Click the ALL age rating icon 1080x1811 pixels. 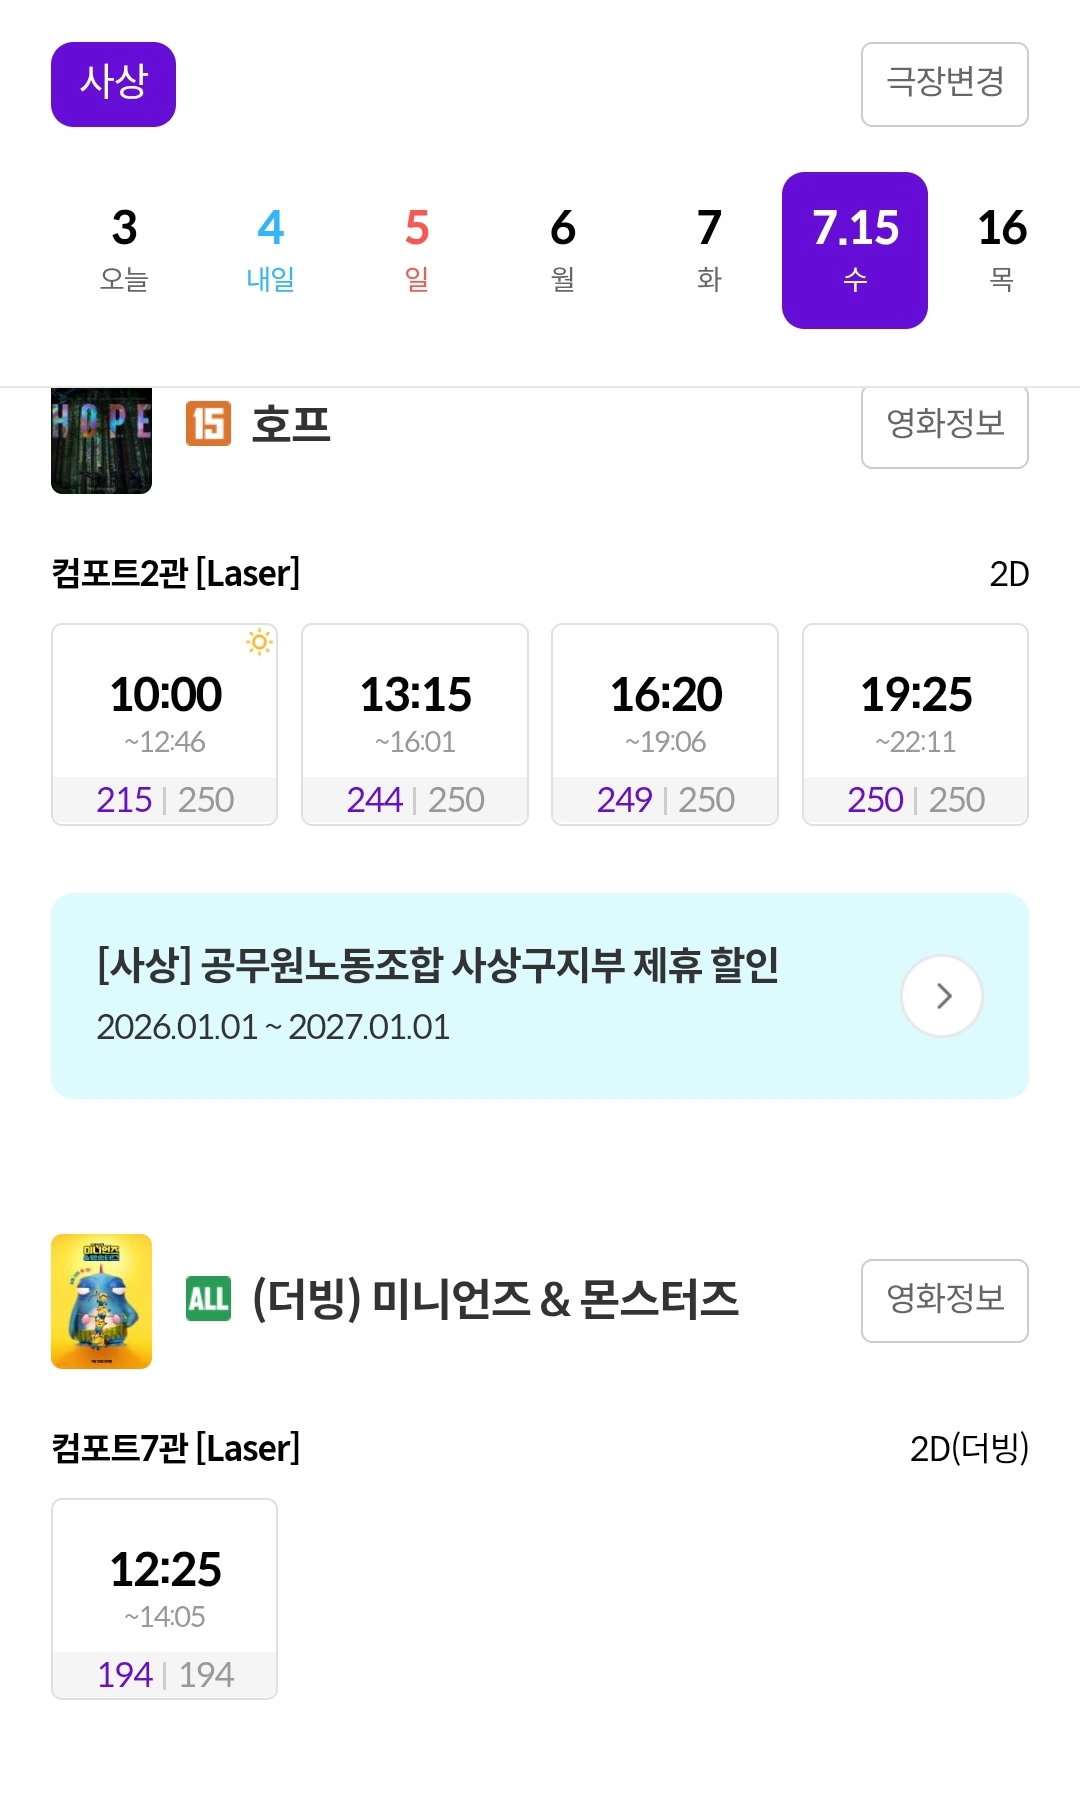coord(208,1299)
